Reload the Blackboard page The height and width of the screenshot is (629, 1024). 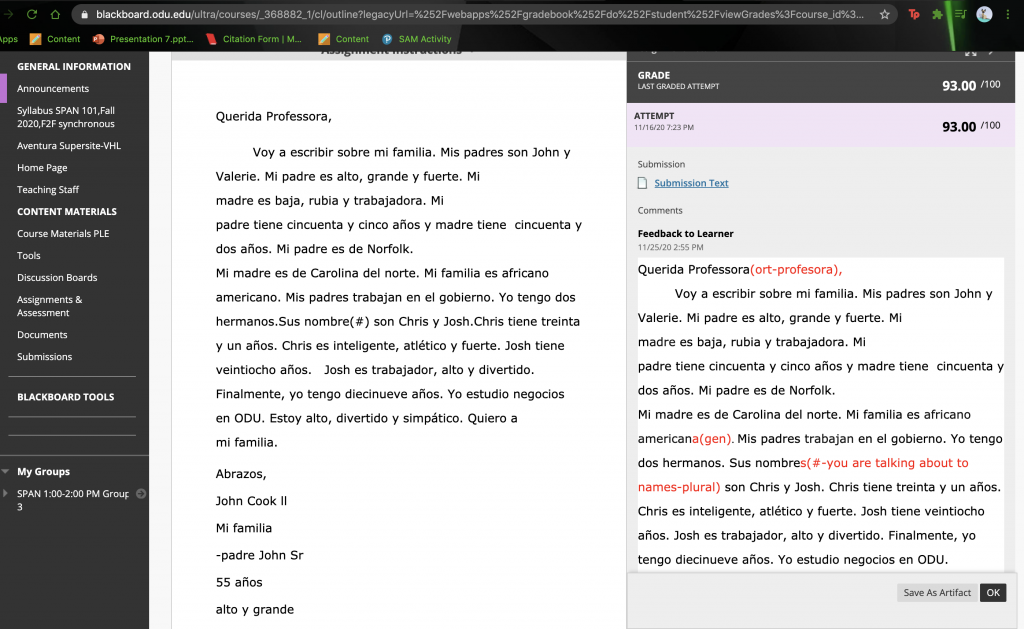[x=31, y=14]
